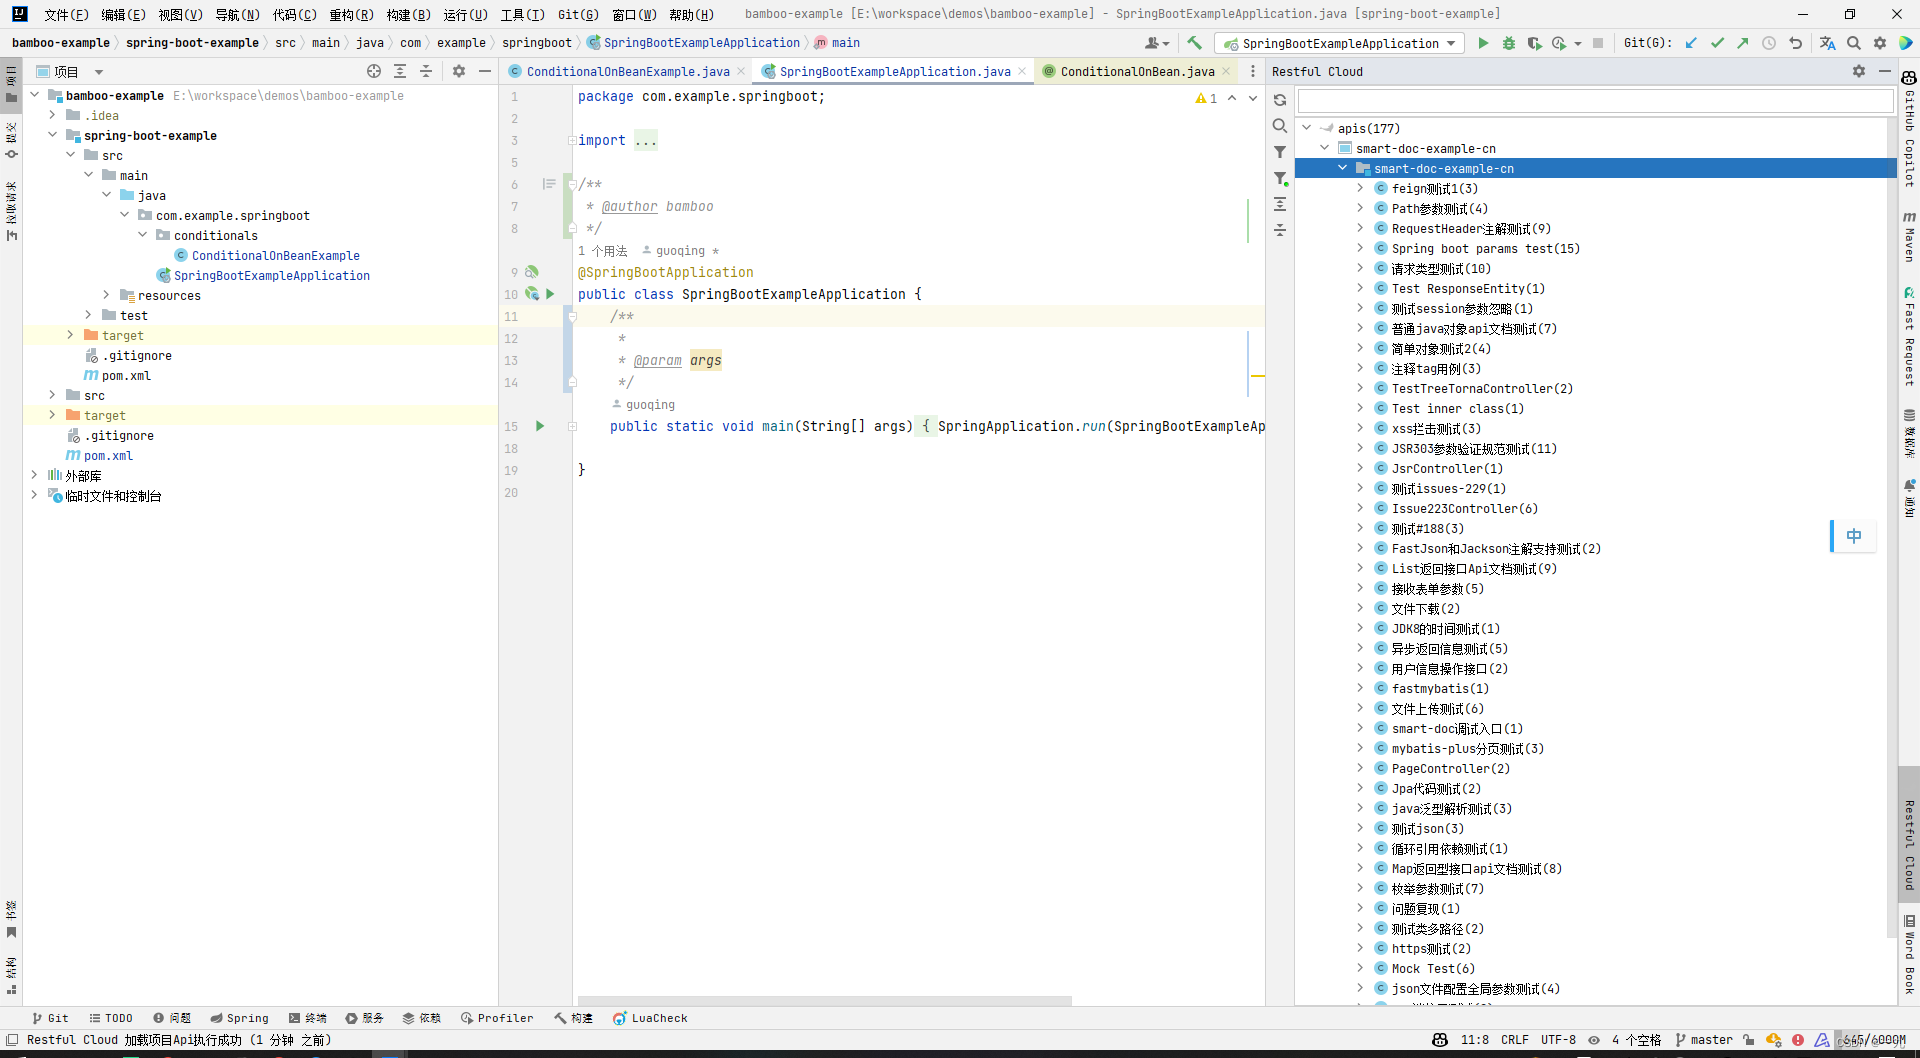This screenshot has width=1920, height=1058.
Task: Rollback changes with the undo icon
Action: coord(1796,43)
